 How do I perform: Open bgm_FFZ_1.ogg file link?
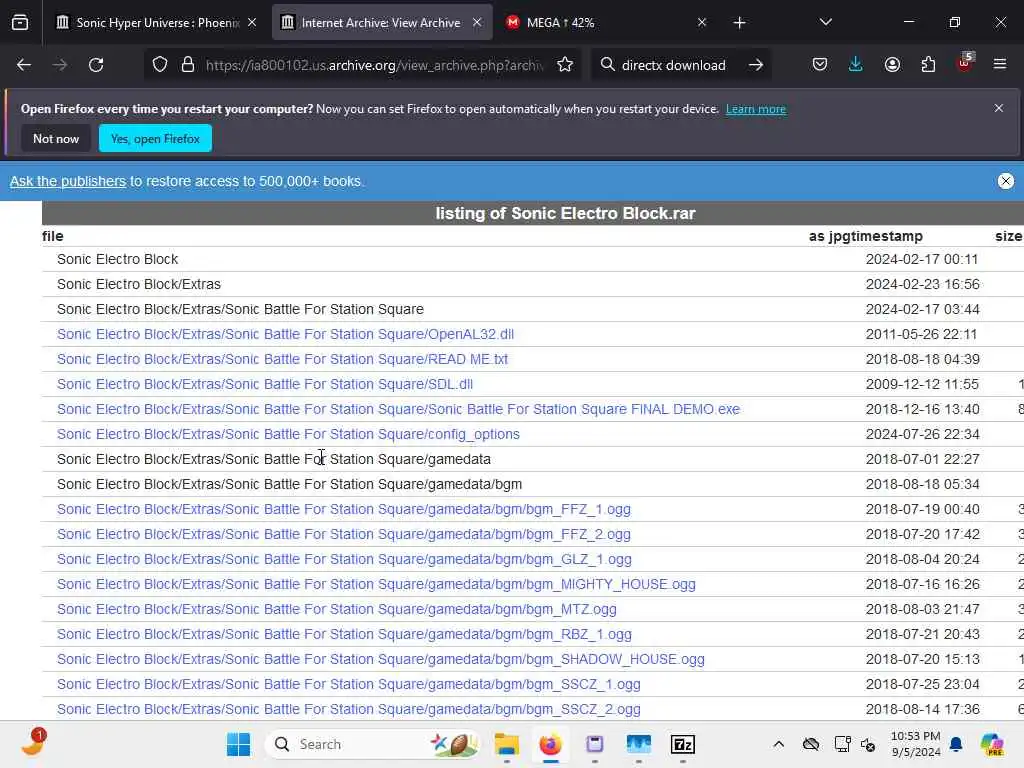pos(344,509)
